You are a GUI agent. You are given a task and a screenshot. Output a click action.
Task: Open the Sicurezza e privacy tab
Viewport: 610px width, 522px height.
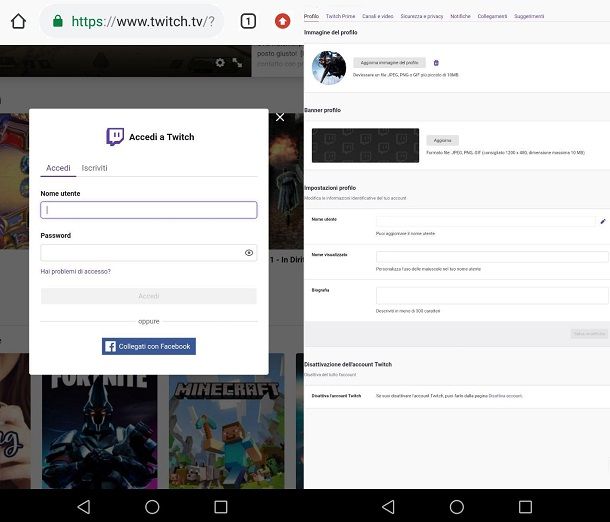click(x=422, y=16)
